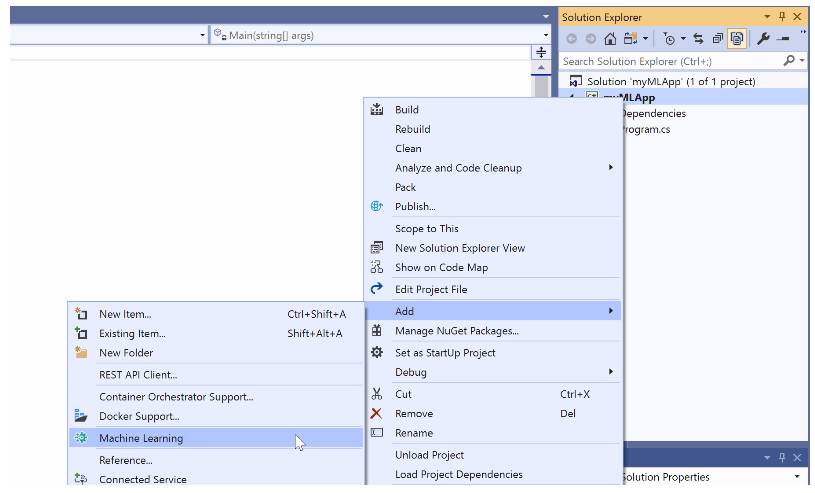Screen dimensions: 815x493
Task: Open the Solution Properties dropdown arrow
Action: point(797,476)
